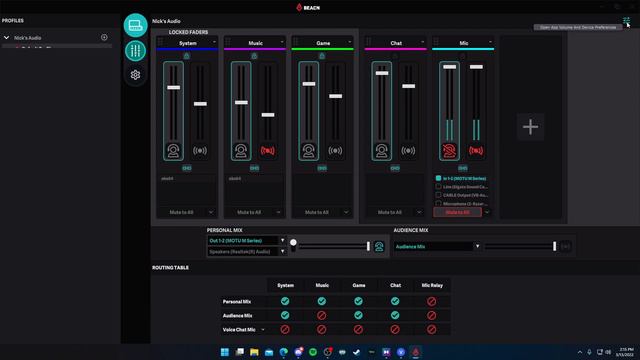Screen dimensions: 640x360
Task: Click the Personal Mix headphone monitor icon
Action: click(x=379, y=246)
